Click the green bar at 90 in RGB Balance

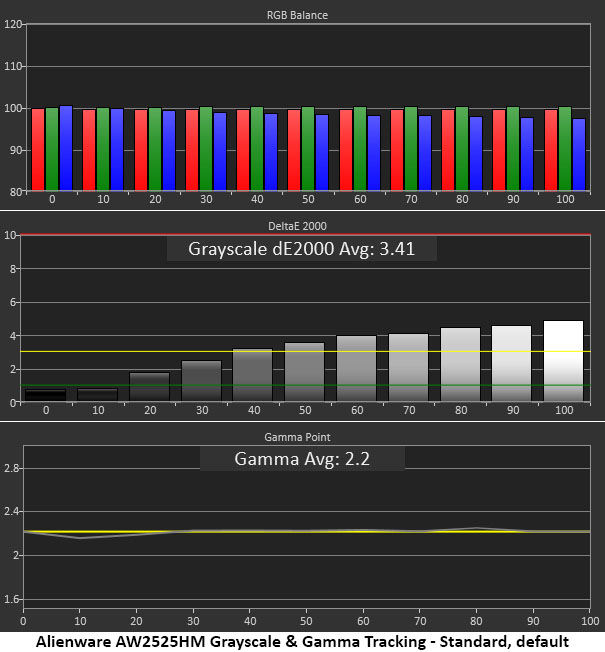click(x=513, y=149)
